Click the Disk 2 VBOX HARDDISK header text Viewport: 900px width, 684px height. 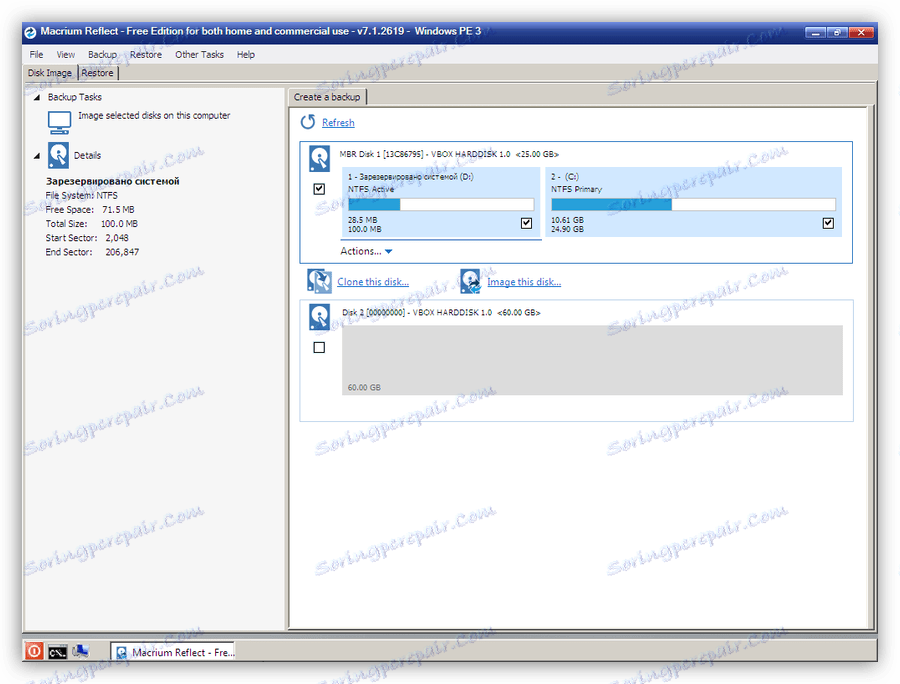coord(441,312)
